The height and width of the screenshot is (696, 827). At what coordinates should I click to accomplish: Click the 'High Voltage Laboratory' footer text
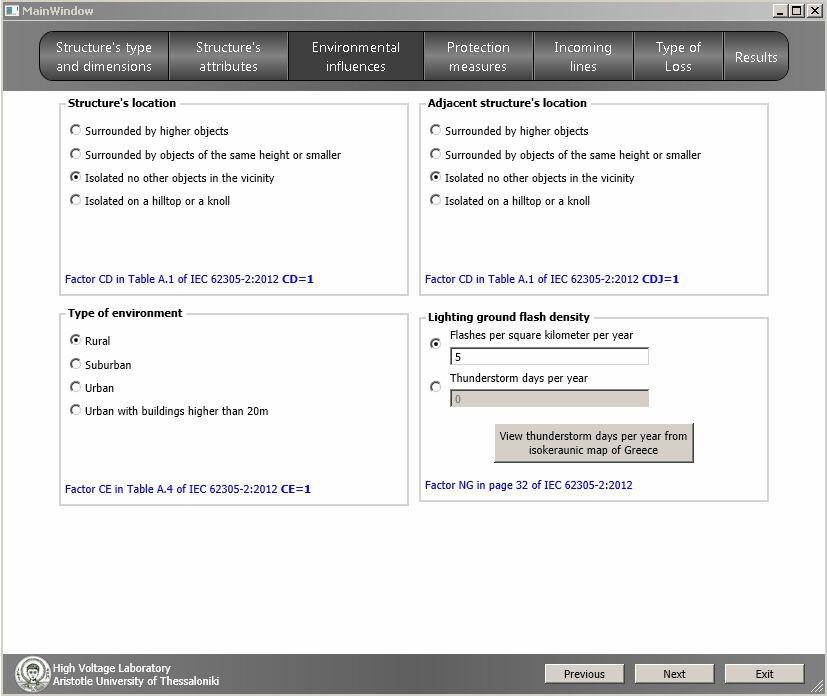pos(111,668)
